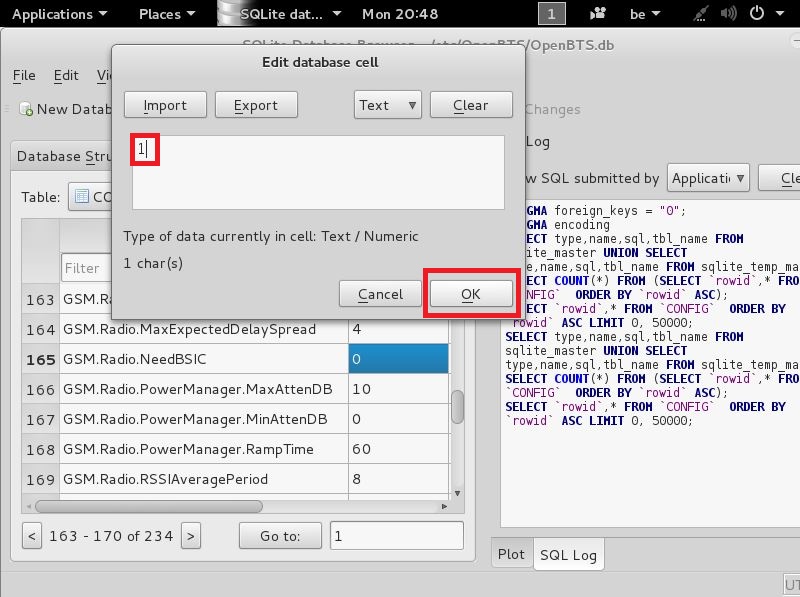Screen dimensions: 800x597
Task: Select GSM.Radio.RSSIAveragePeriod cell
Action: click(204, 480)
